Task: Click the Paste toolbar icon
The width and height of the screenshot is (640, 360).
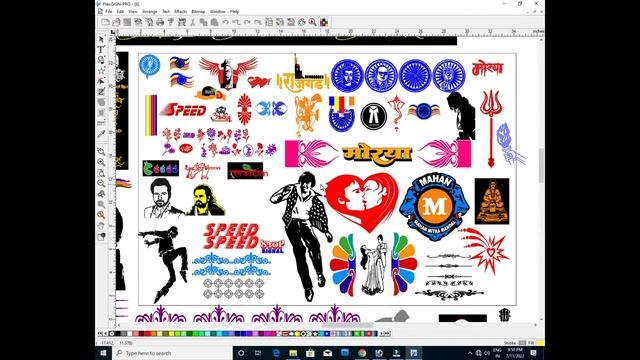Action: (214, 22)
